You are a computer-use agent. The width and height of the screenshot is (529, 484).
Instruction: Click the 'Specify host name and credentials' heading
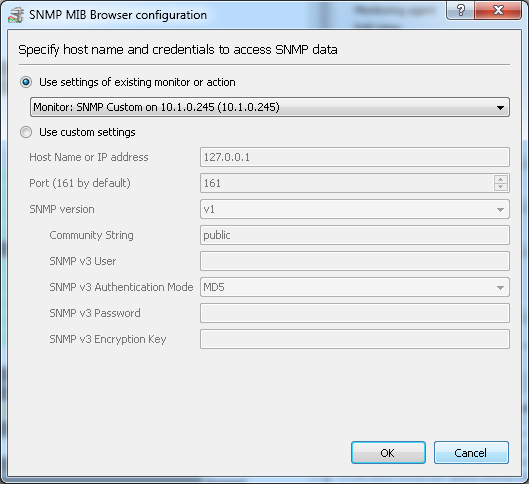pos(178,50)
